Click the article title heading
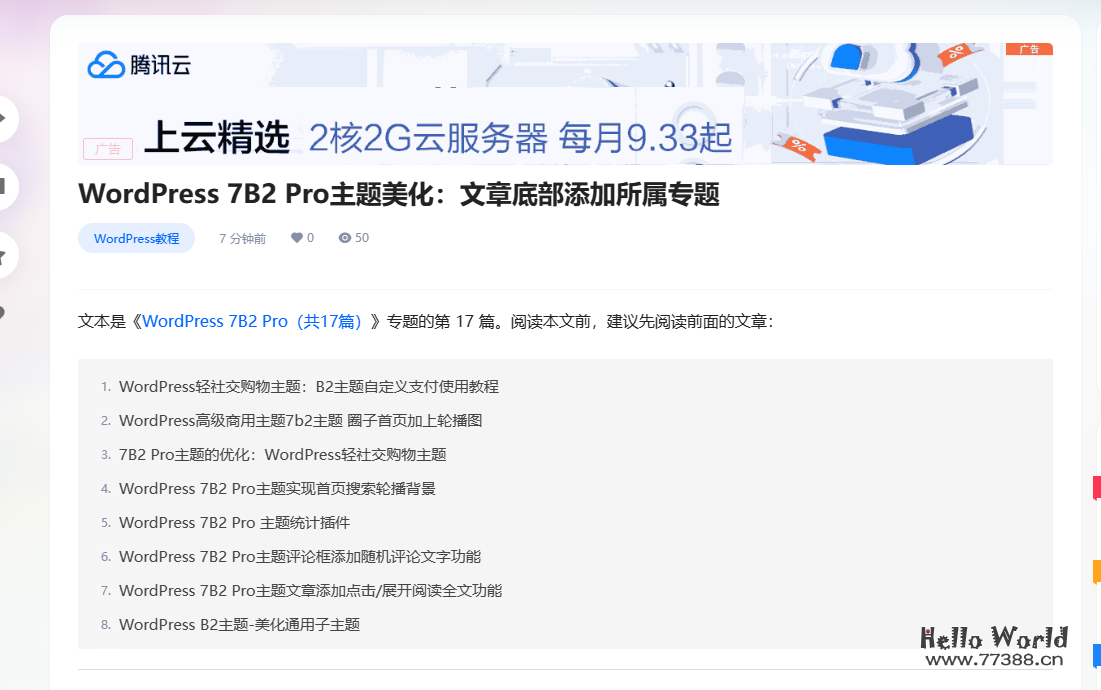The image size is (1101, 690). pos(400,194)
